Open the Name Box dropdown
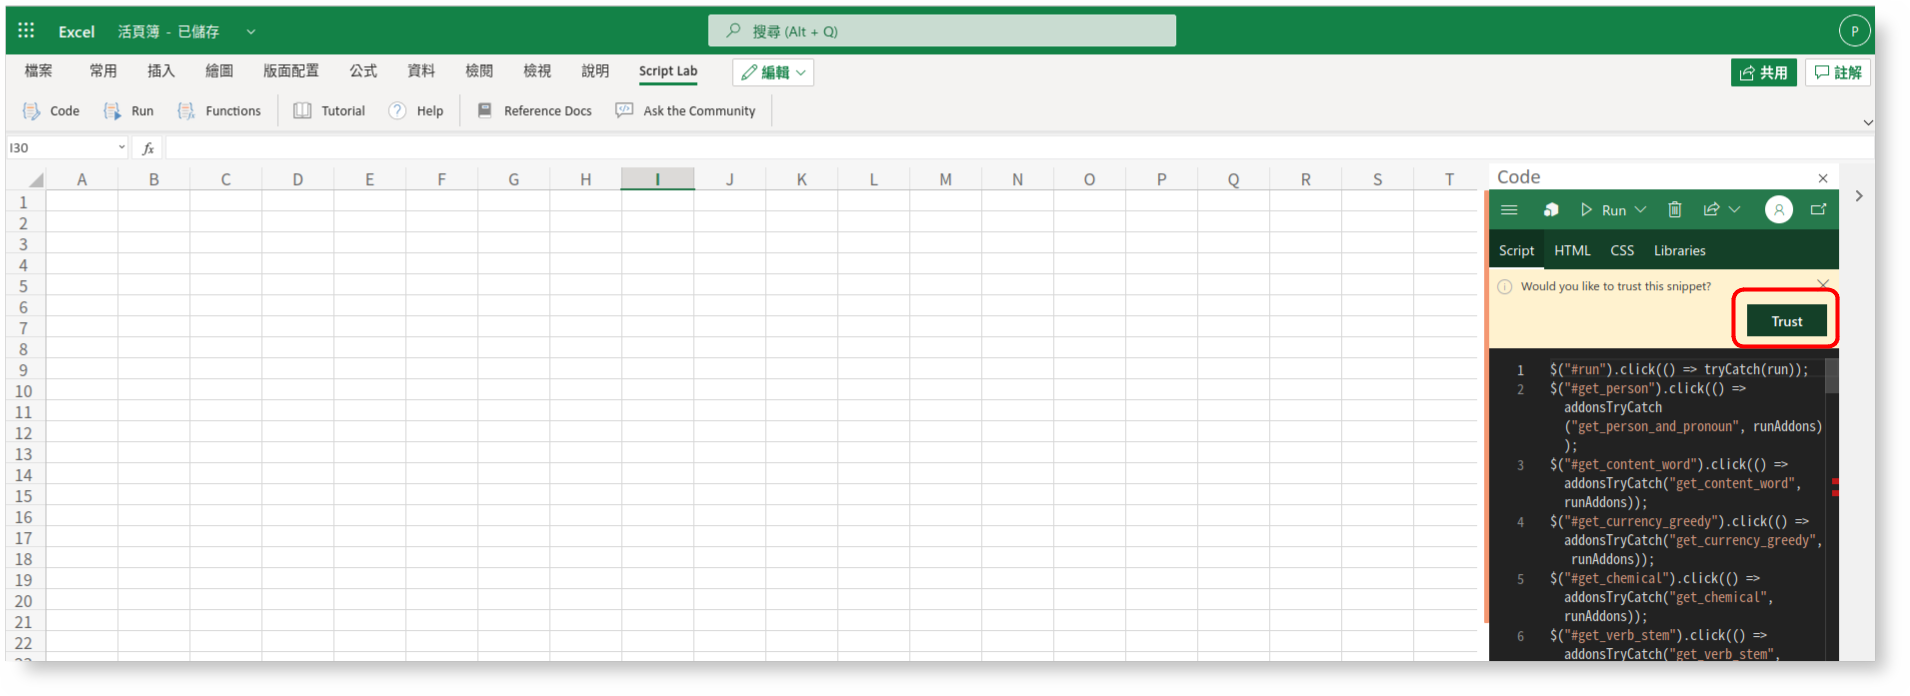The height and width of the screenshot is (696, 1910). (x=122, y=148)
